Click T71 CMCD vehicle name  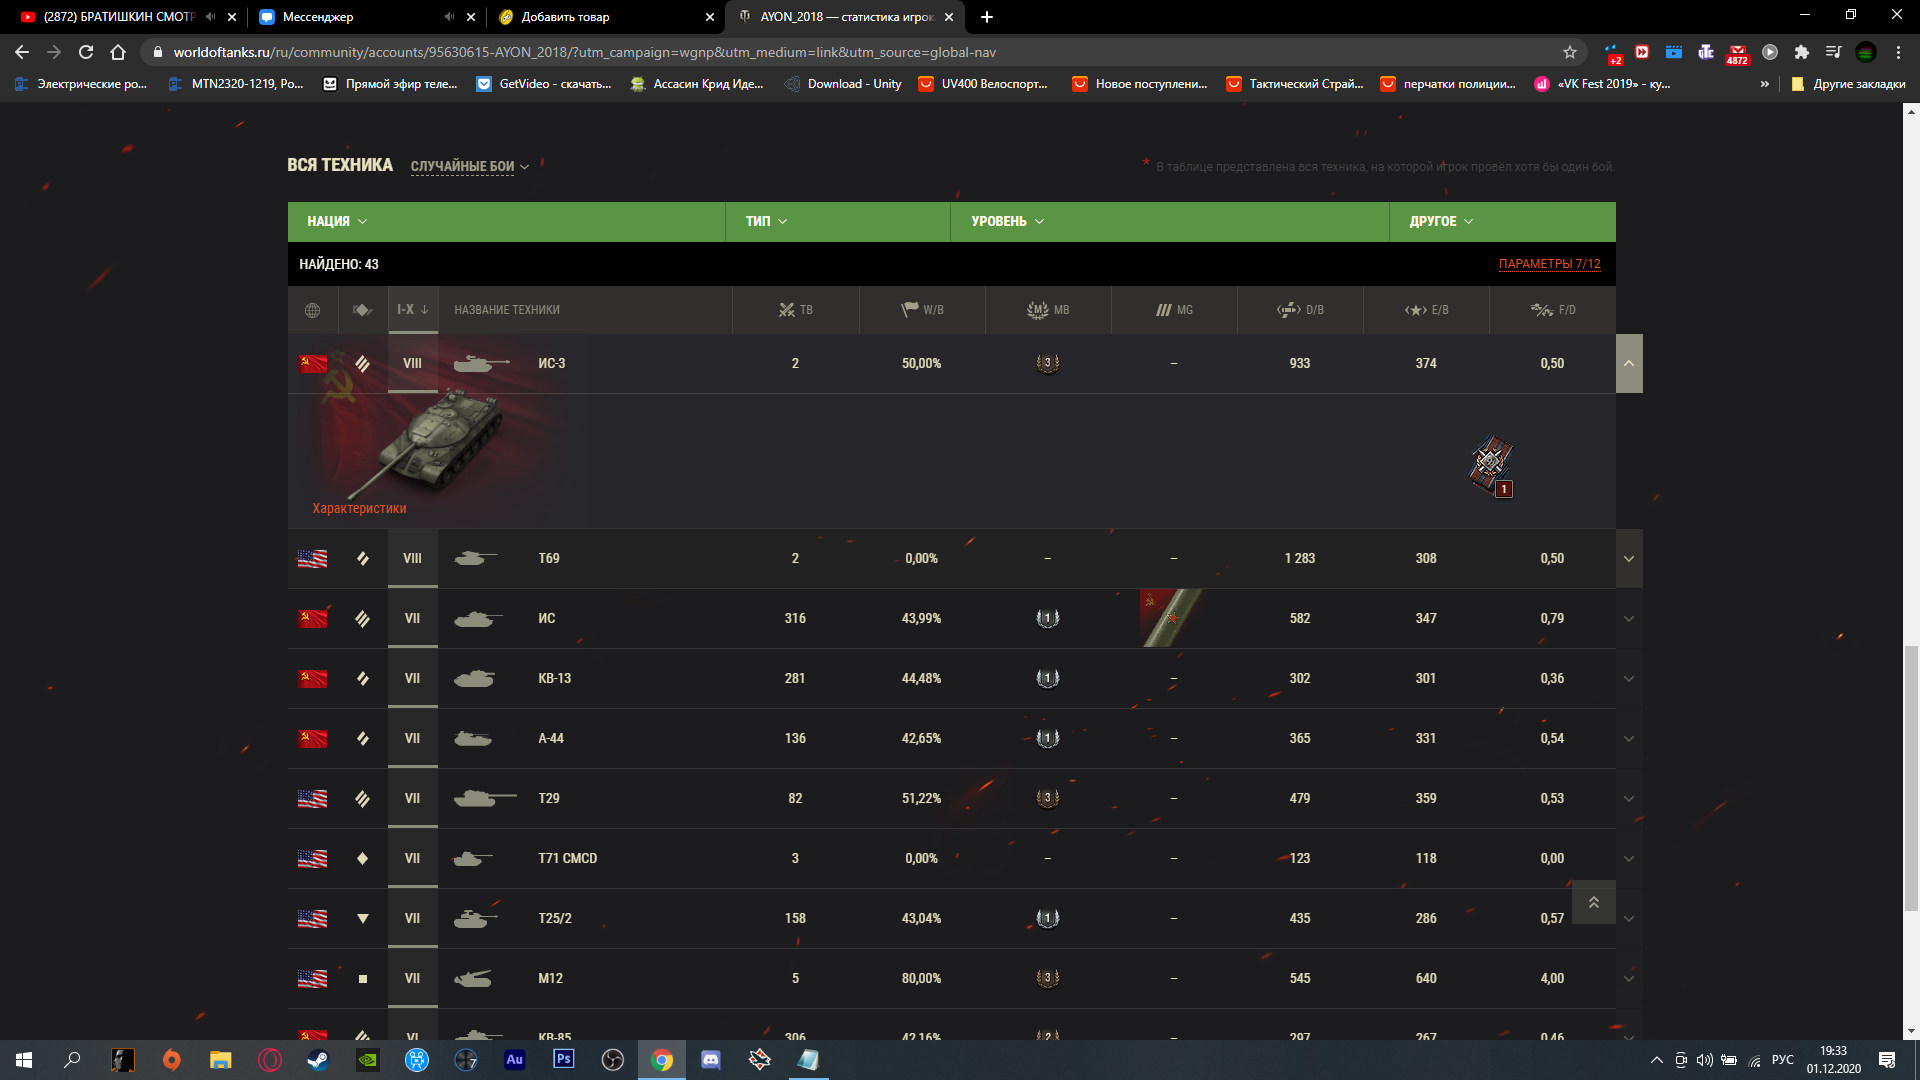(568, 858)
